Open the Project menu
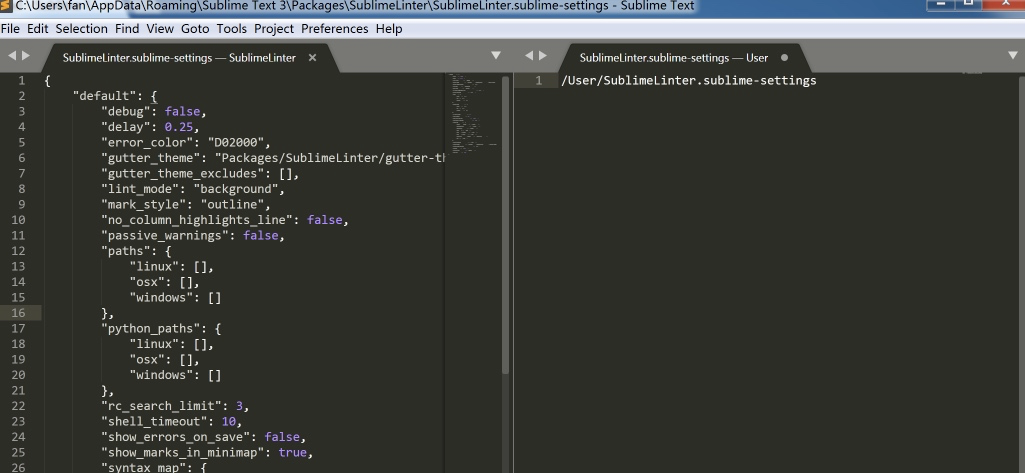 [x=274, y=29]
